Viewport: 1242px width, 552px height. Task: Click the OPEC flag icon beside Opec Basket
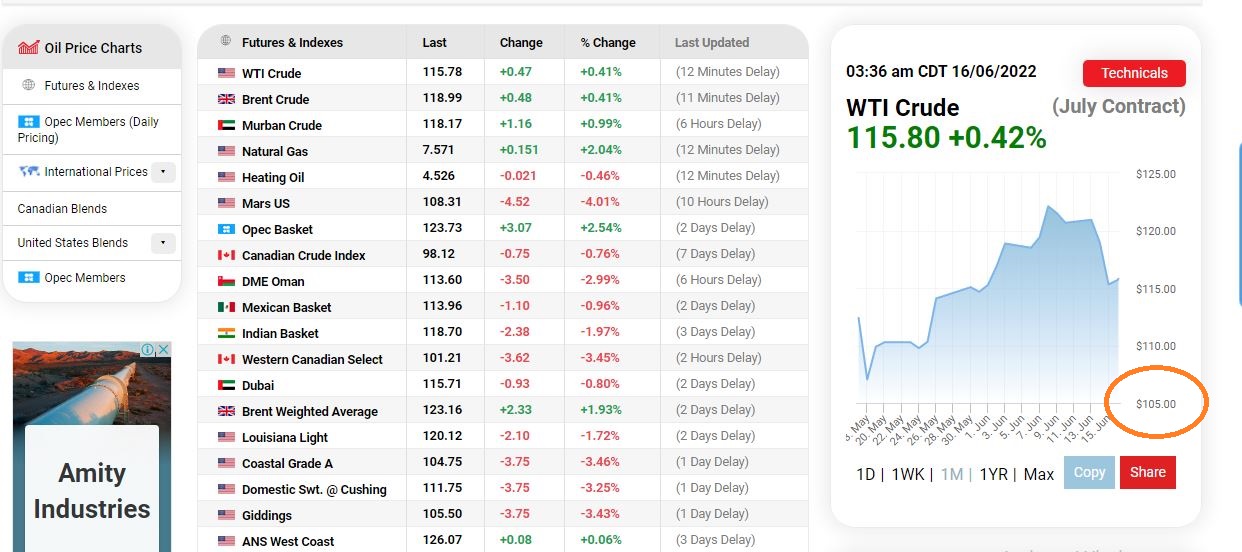(x=226, y=229)
